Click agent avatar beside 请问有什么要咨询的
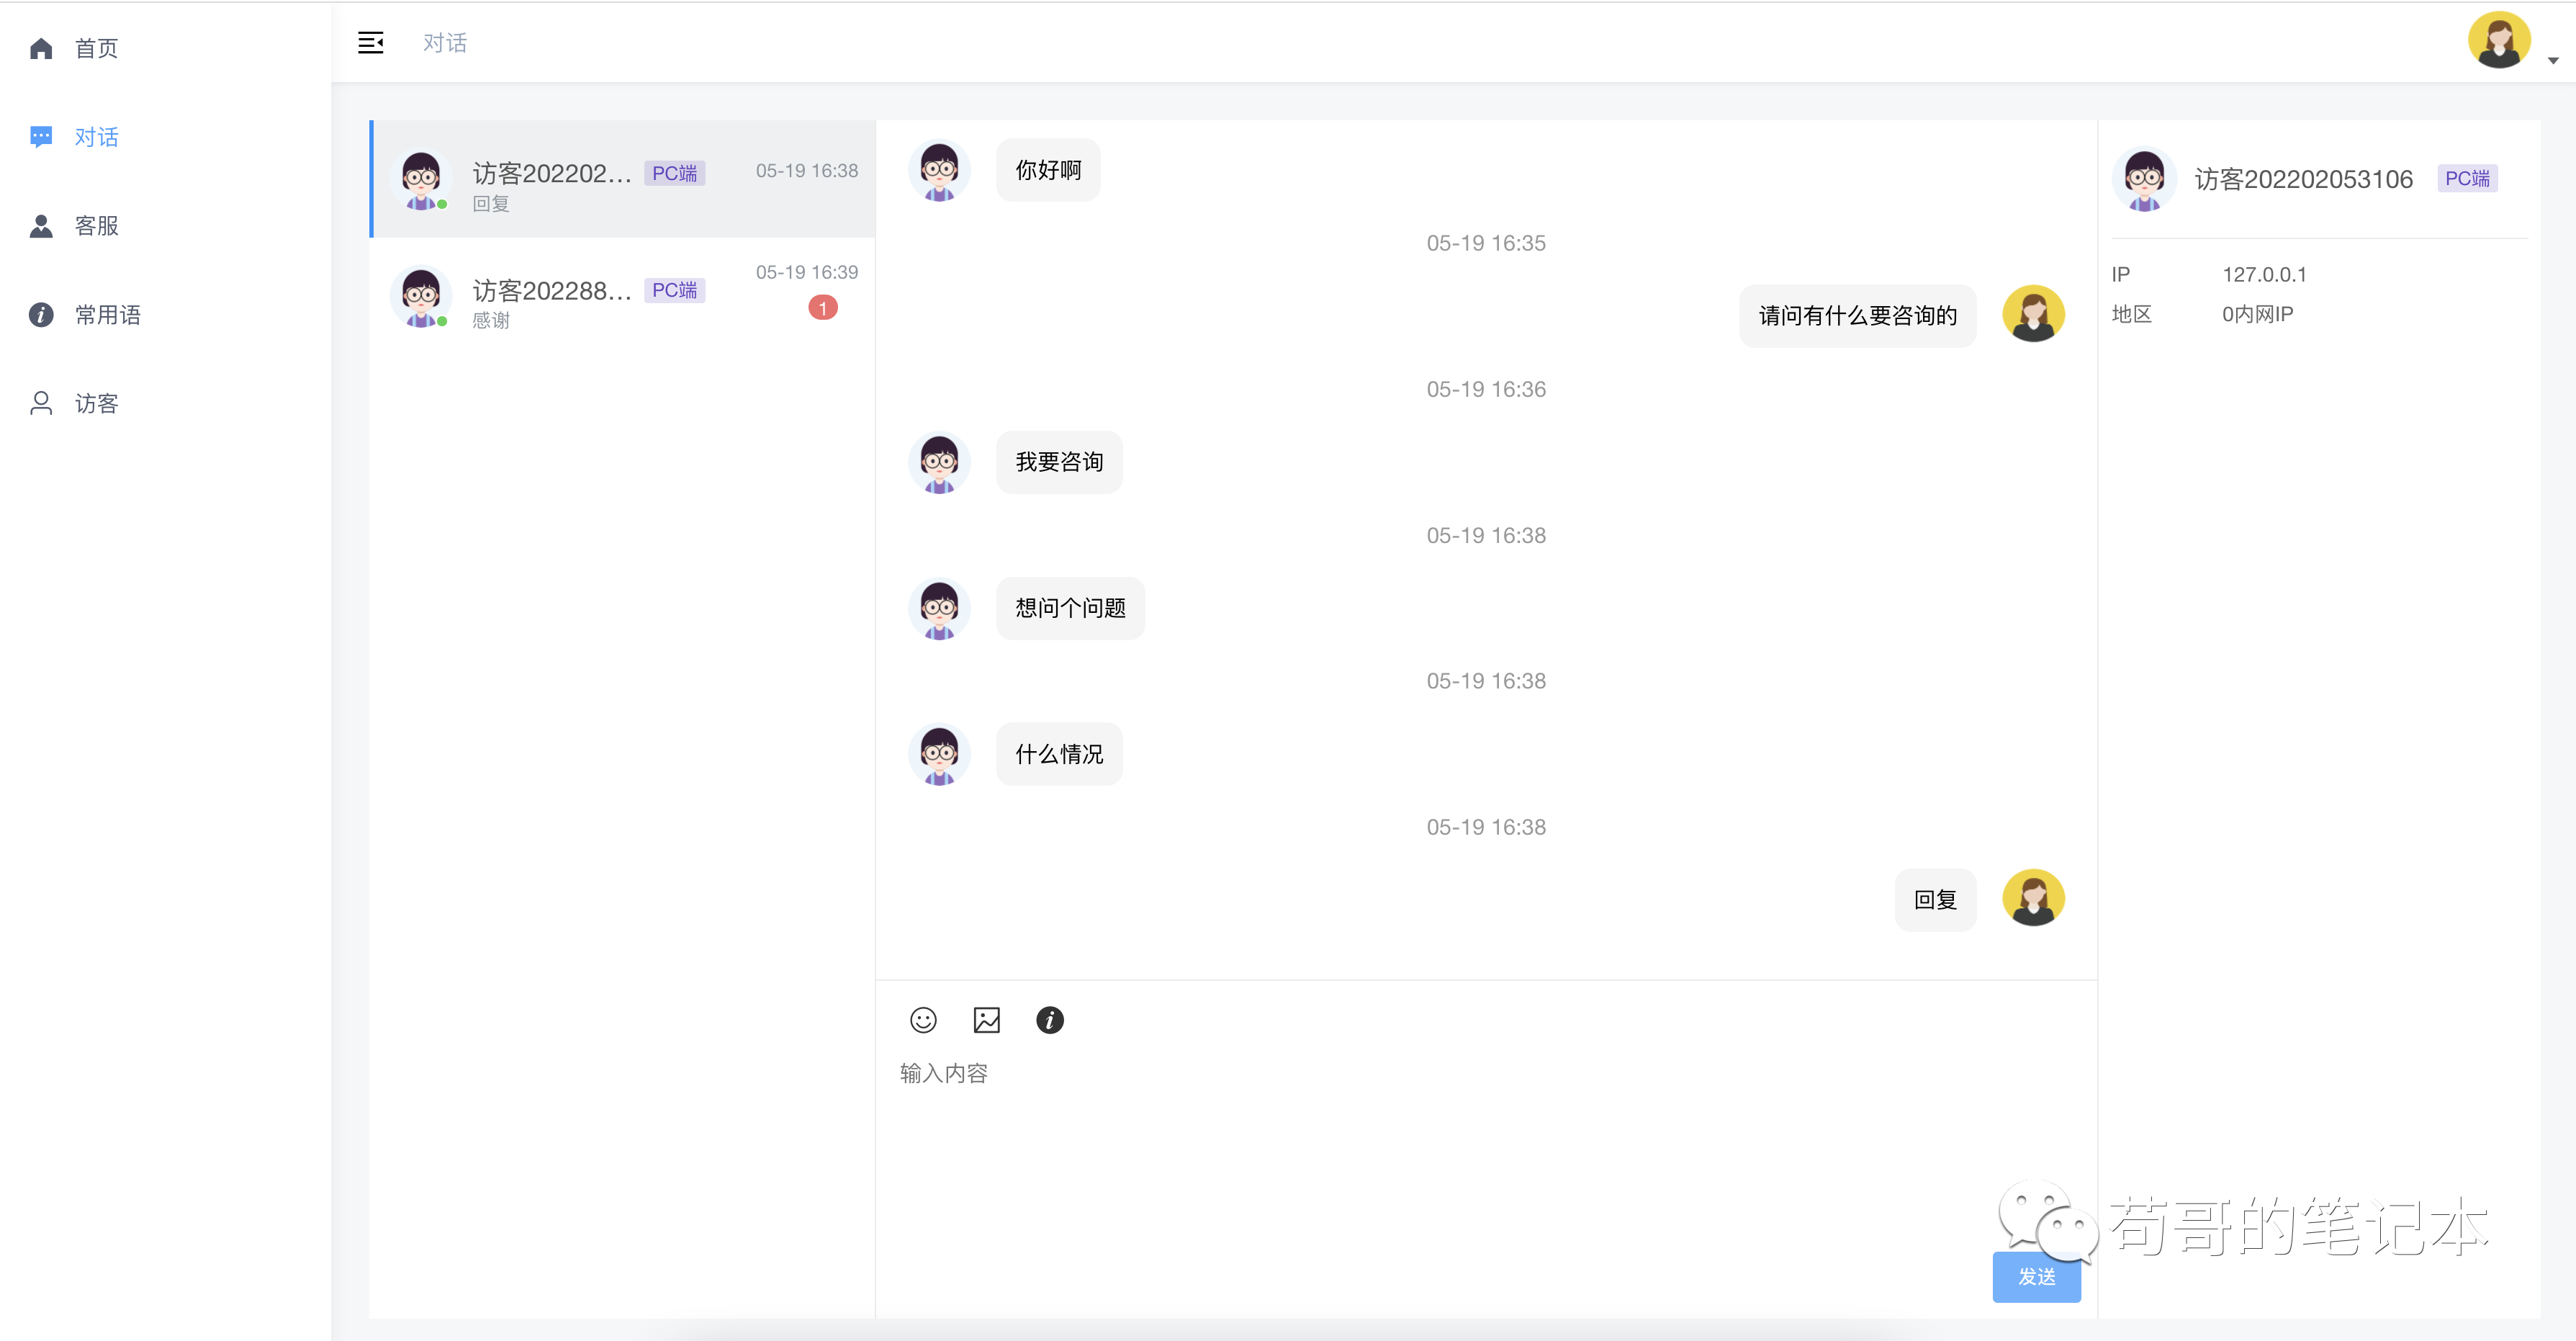 pyautogui.click(x=2033, y=314)
